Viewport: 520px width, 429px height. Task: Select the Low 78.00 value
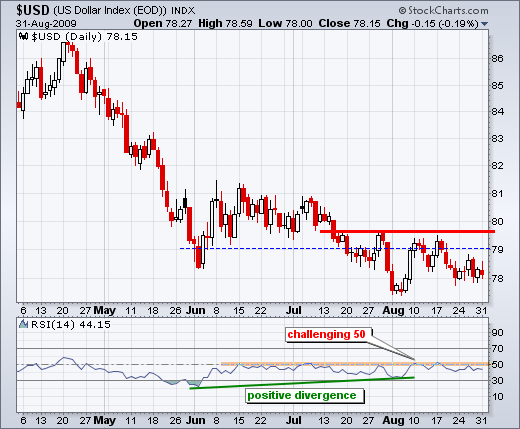click(285, 24)
